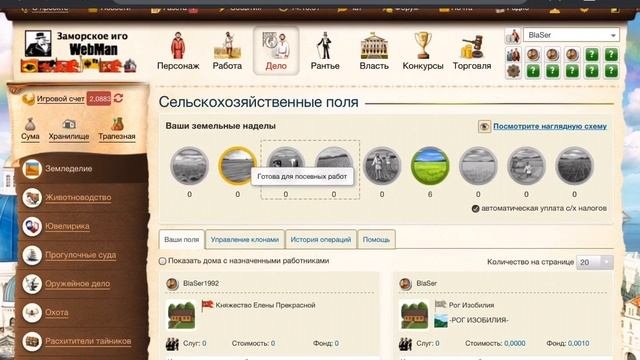The height and width of the screenshot is (360, 640).
Task: Click the BlaSer1992 username
Action: (201, 284)
